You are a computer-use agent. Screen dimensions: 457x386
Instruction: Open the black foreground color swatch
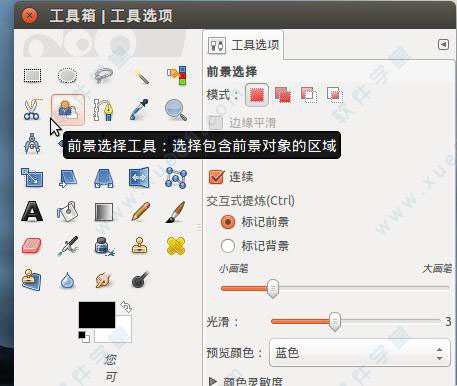click(x=97, y=315)
